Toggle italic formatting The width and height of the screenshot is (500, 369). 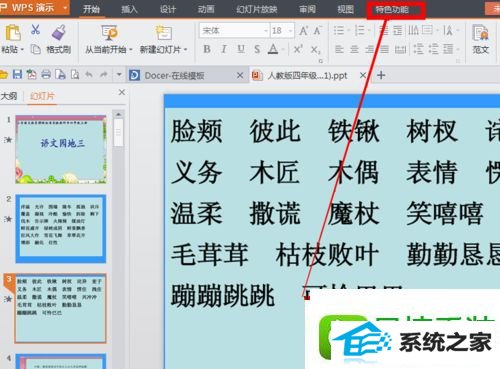click(x=224, y=49)
